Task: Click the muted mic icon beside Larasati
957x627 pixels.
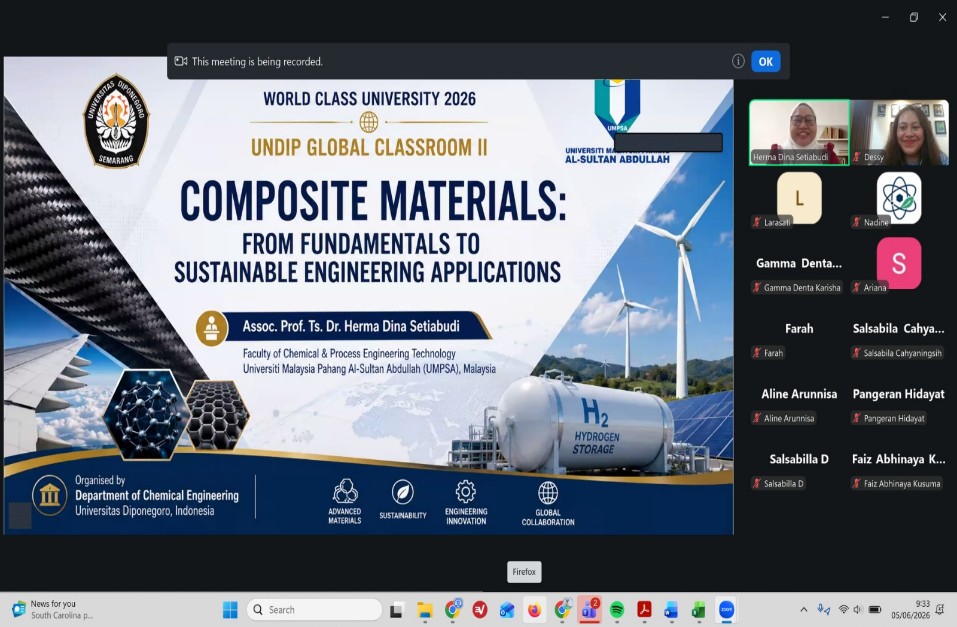Action: point(757,222)
